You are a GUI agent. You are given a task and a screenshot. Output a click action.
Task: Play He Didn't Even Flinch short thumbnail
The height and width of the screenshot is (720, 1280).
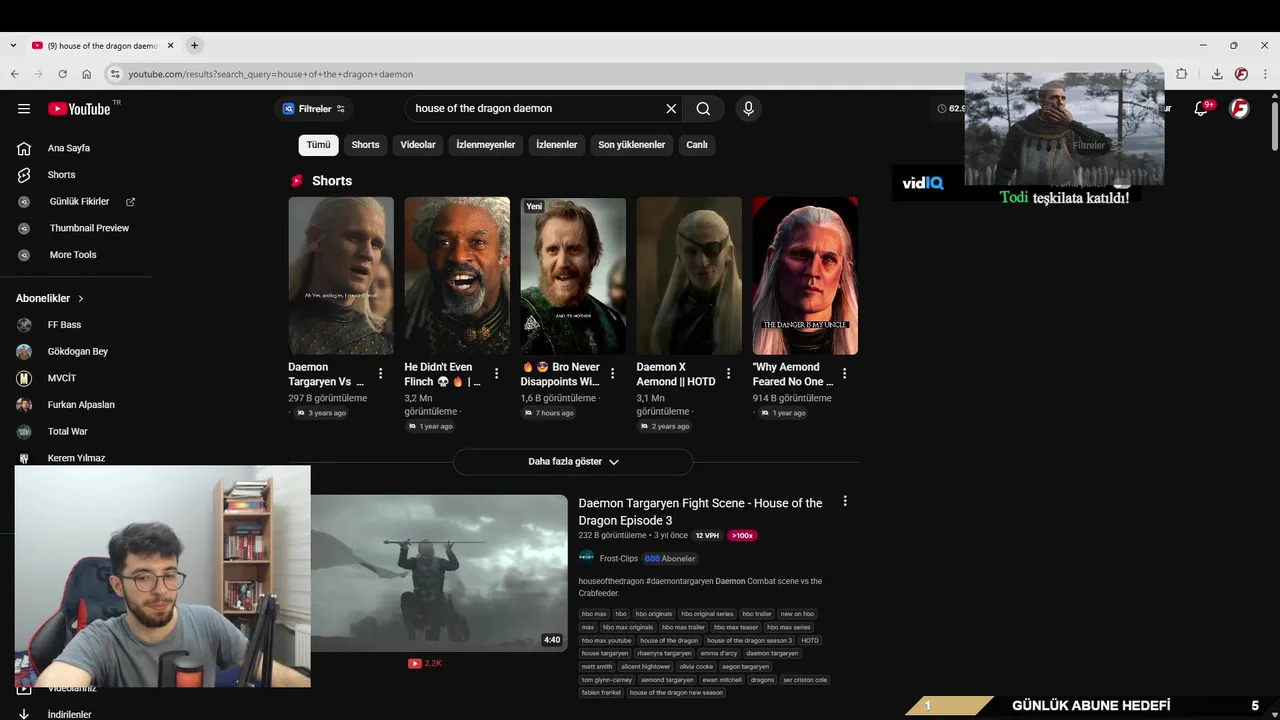(x=457, y=276)
